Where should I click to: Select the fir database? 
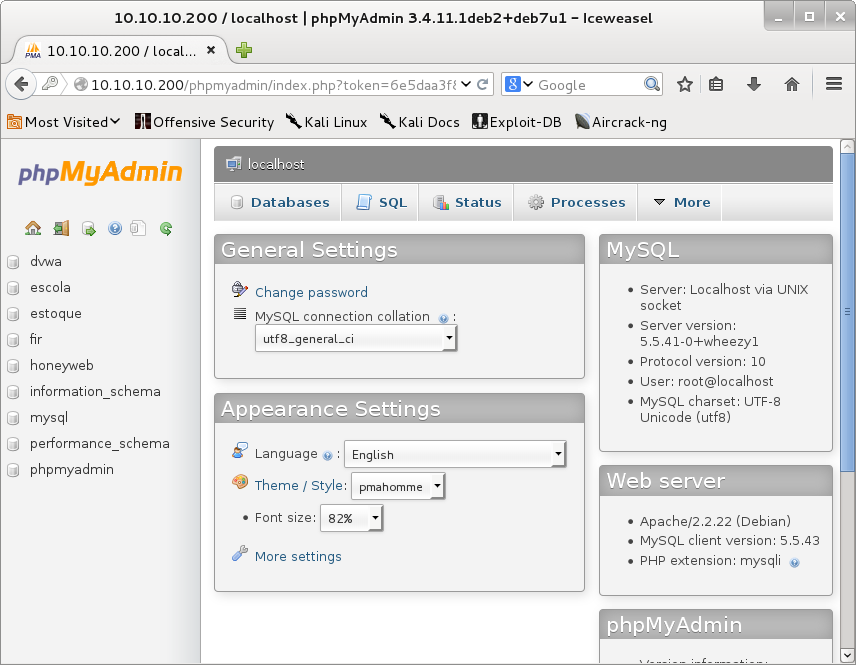point(36,339)
